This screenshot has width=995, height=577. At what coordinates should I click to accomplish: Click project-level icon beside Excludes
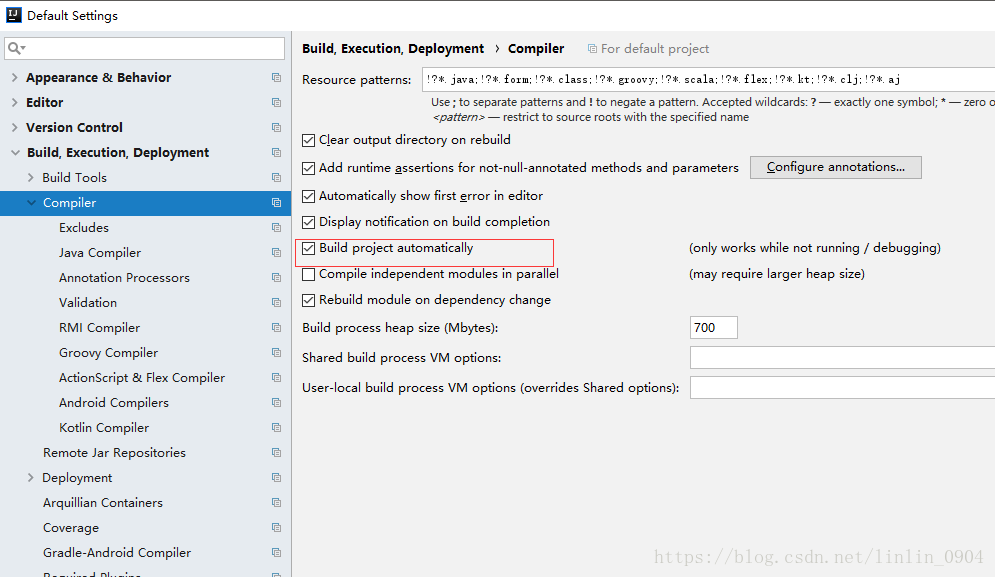(x=276, y=227)
